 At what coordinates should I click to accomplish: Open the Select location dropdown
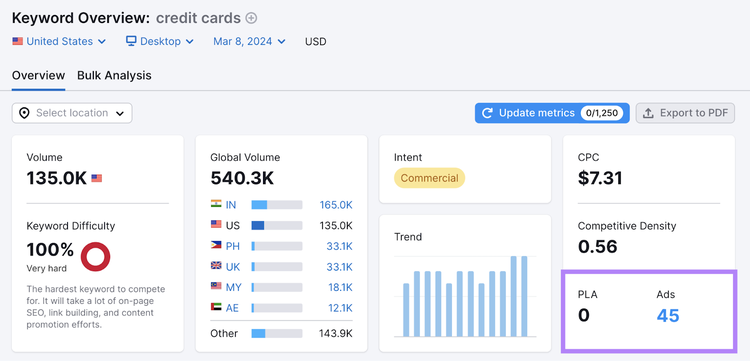72,113
